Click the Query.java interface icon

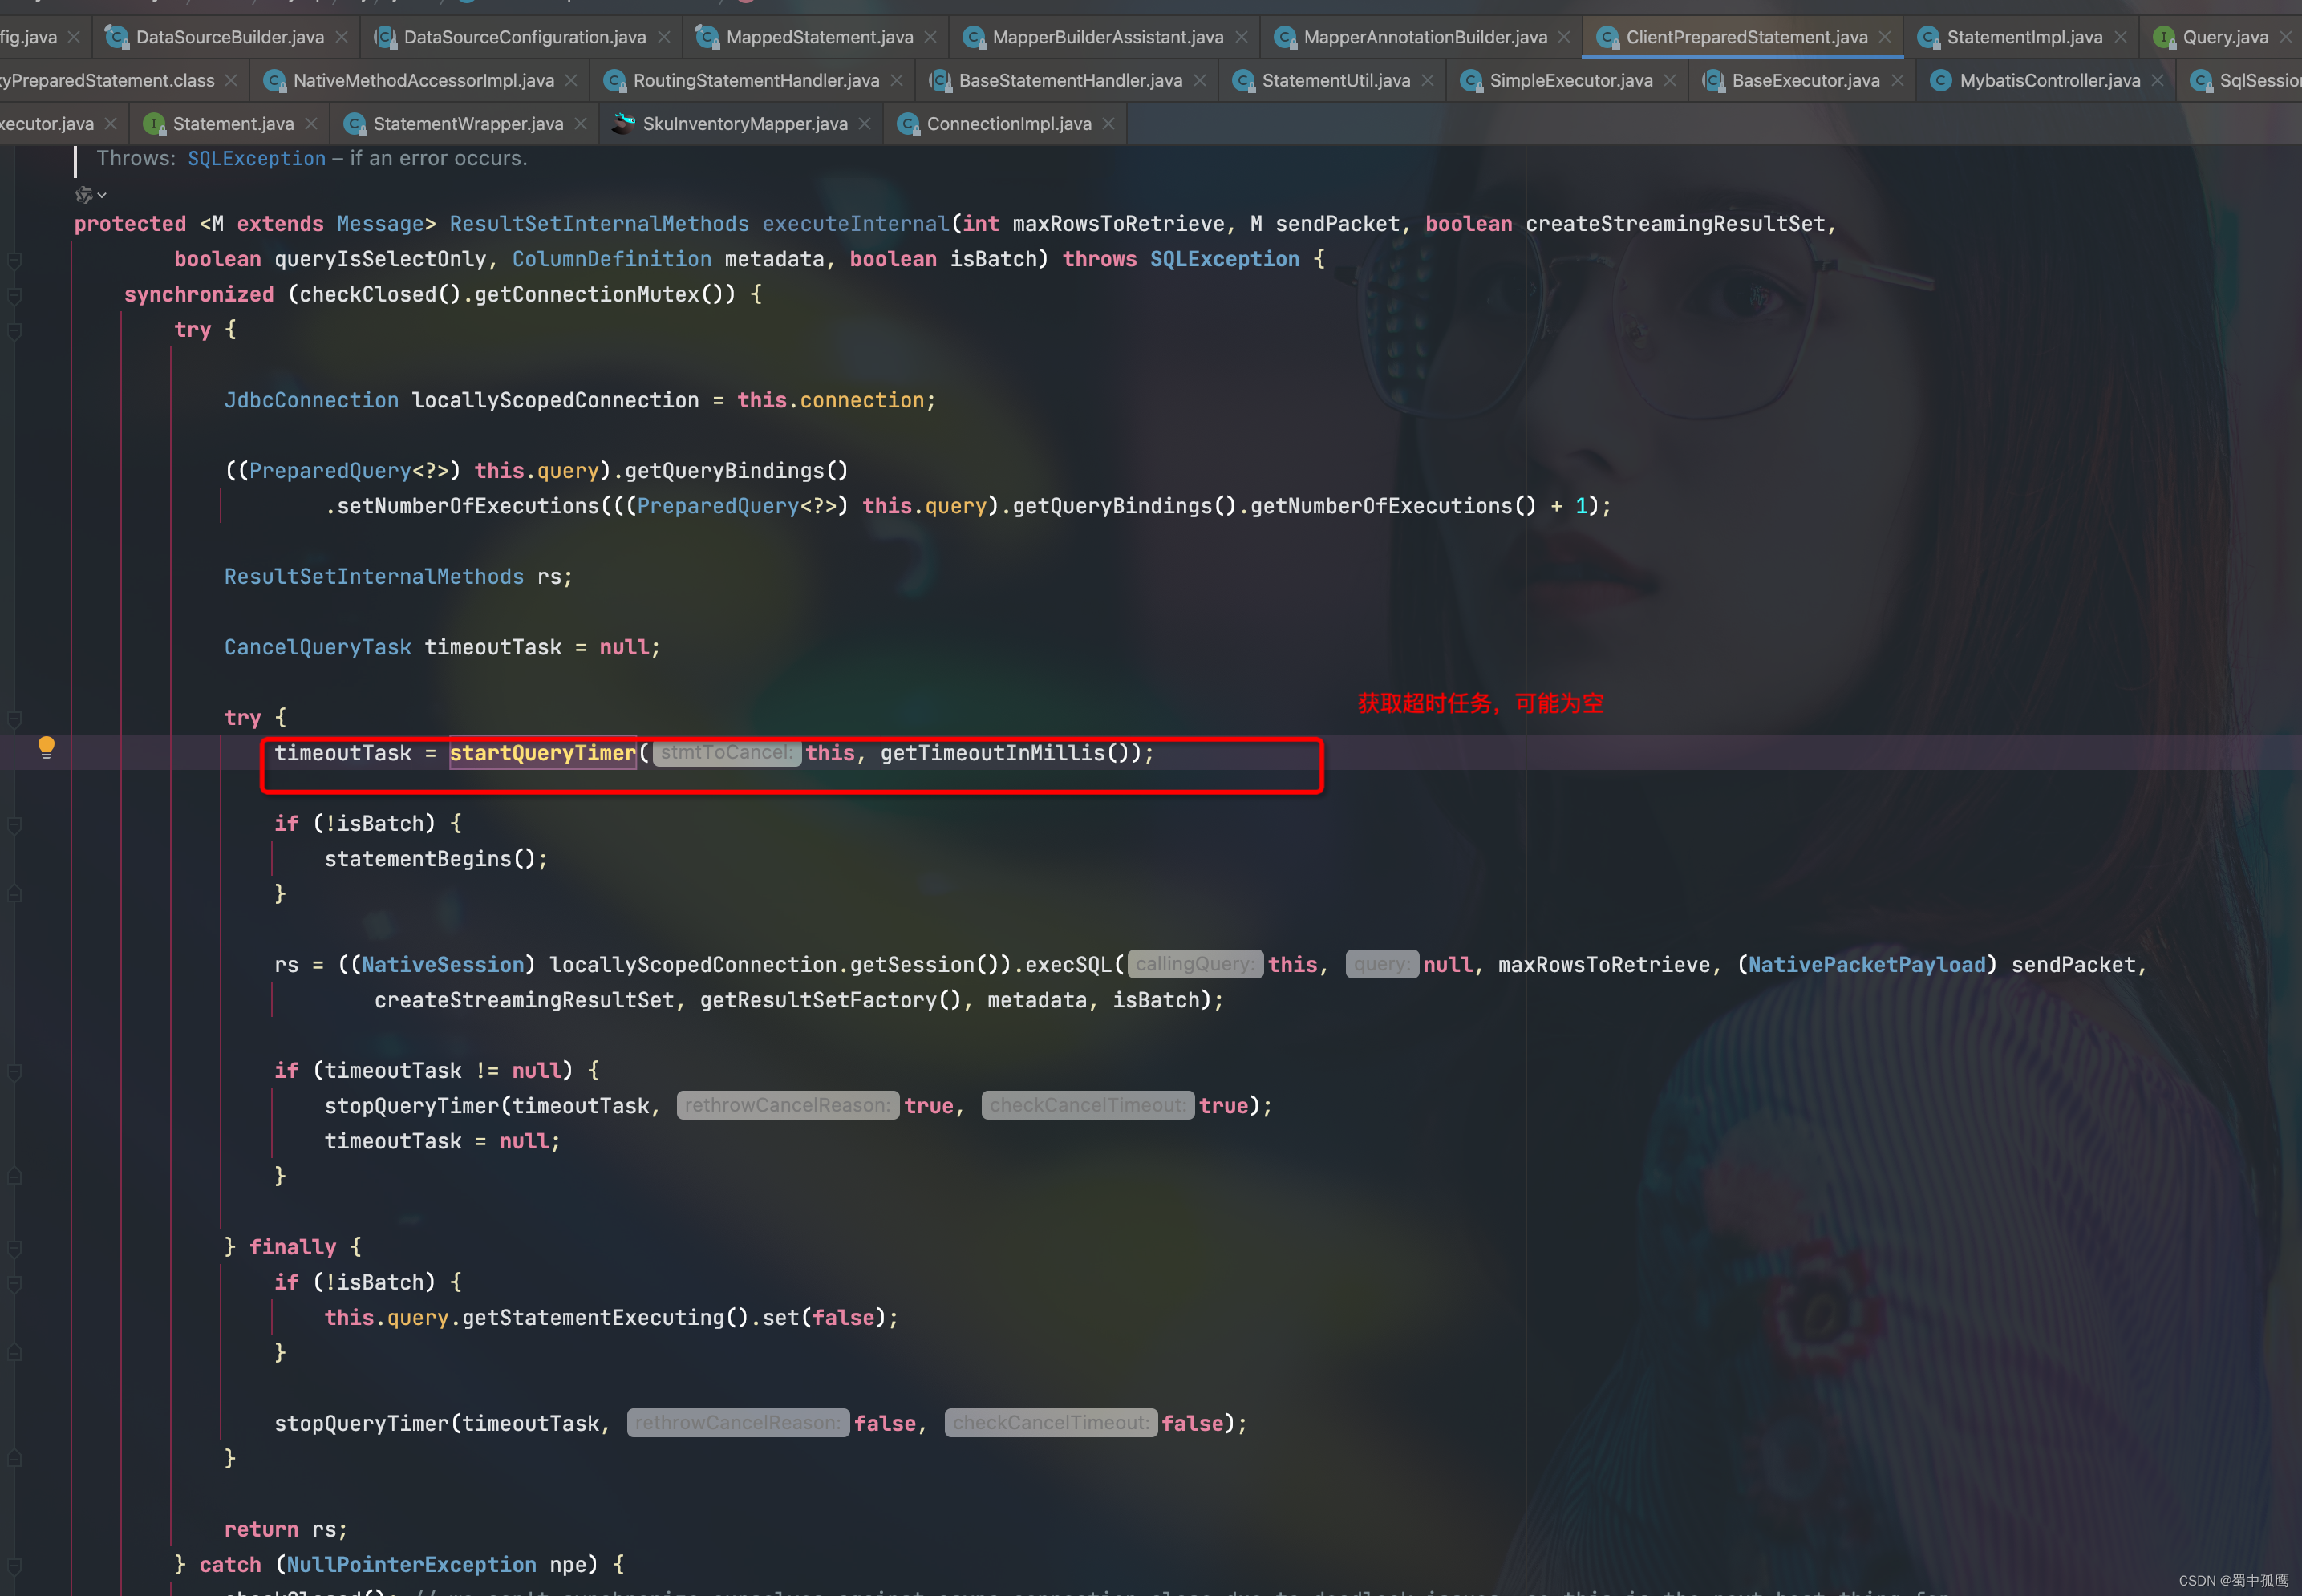coord(2163,37)
